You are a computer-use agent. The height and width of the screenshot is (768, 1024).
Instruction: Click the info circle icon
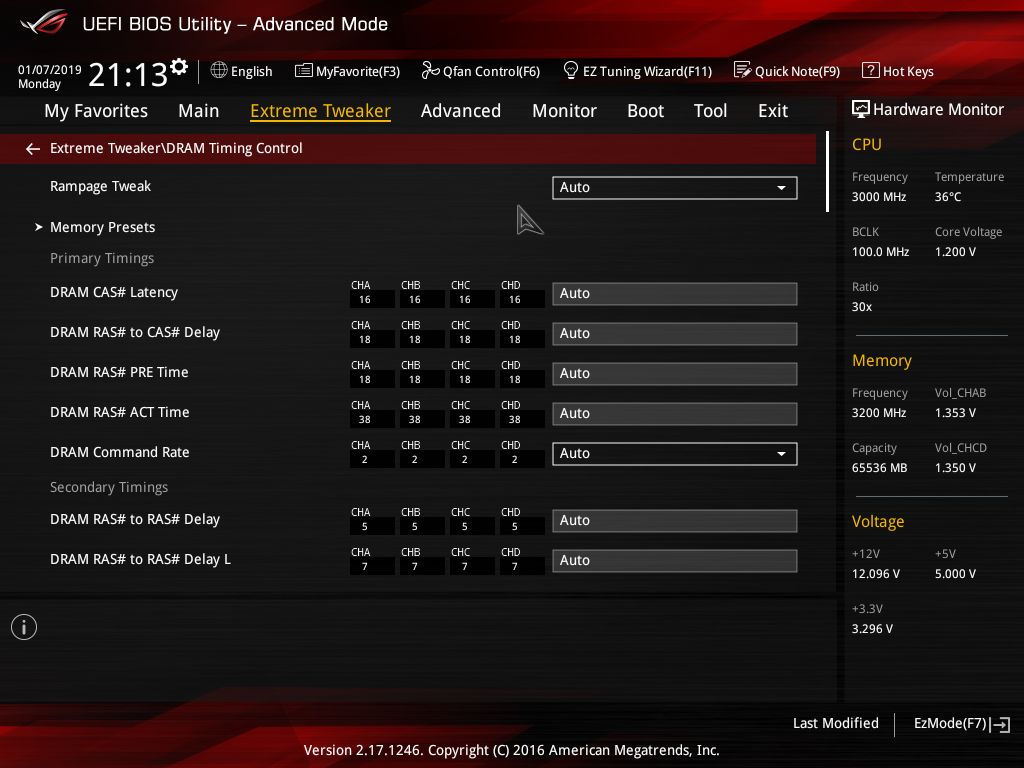(x=24, y=627)
